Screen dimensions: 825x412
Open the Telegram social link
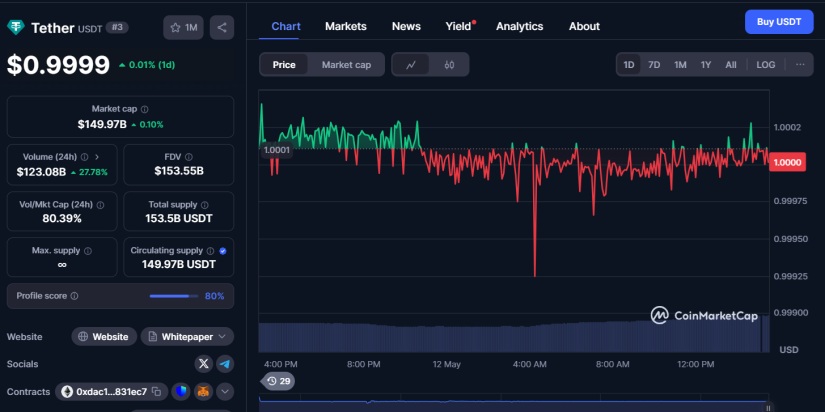pyautogui.click(x=225, y=364)
